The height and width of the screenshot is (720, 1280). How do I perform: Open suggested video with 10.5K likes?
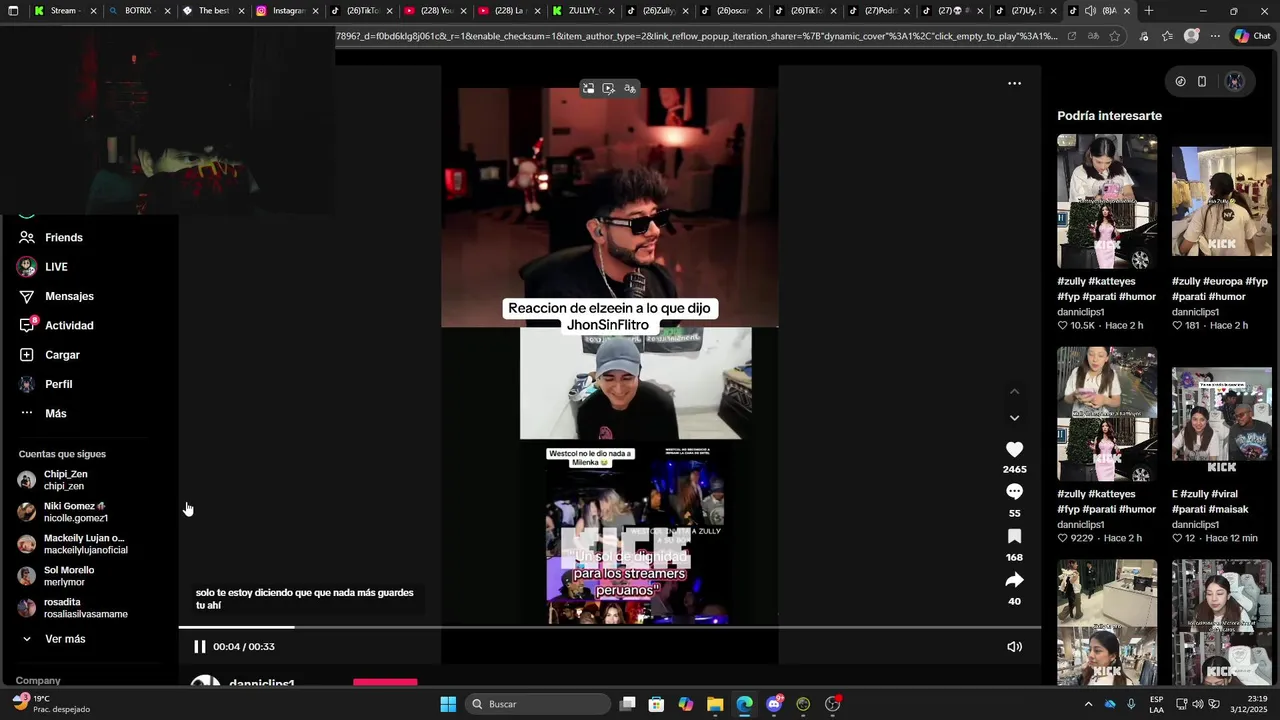click(x=1107, y=202)
